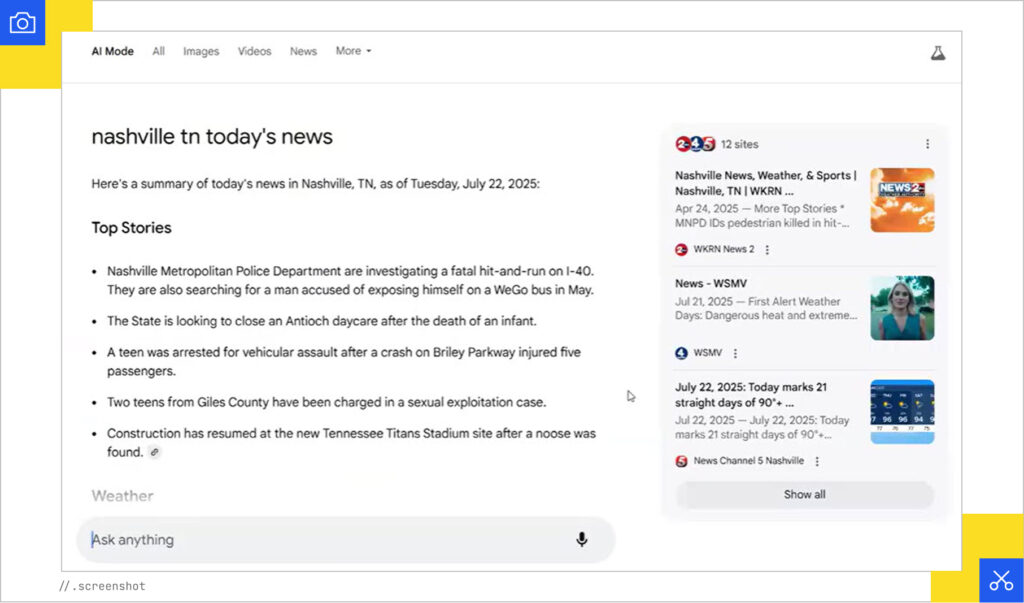
Task: Click the scissors icon in the bottom-right corner
Action: (x=1001, y=580)
